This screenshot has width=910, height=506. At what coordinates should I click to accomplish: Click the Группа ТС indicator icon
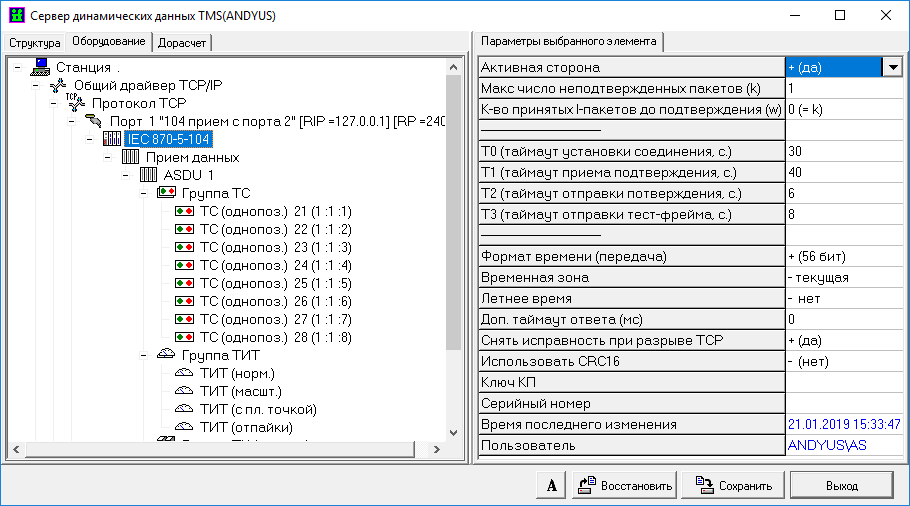pyautogui.click(x=166, y=193)
